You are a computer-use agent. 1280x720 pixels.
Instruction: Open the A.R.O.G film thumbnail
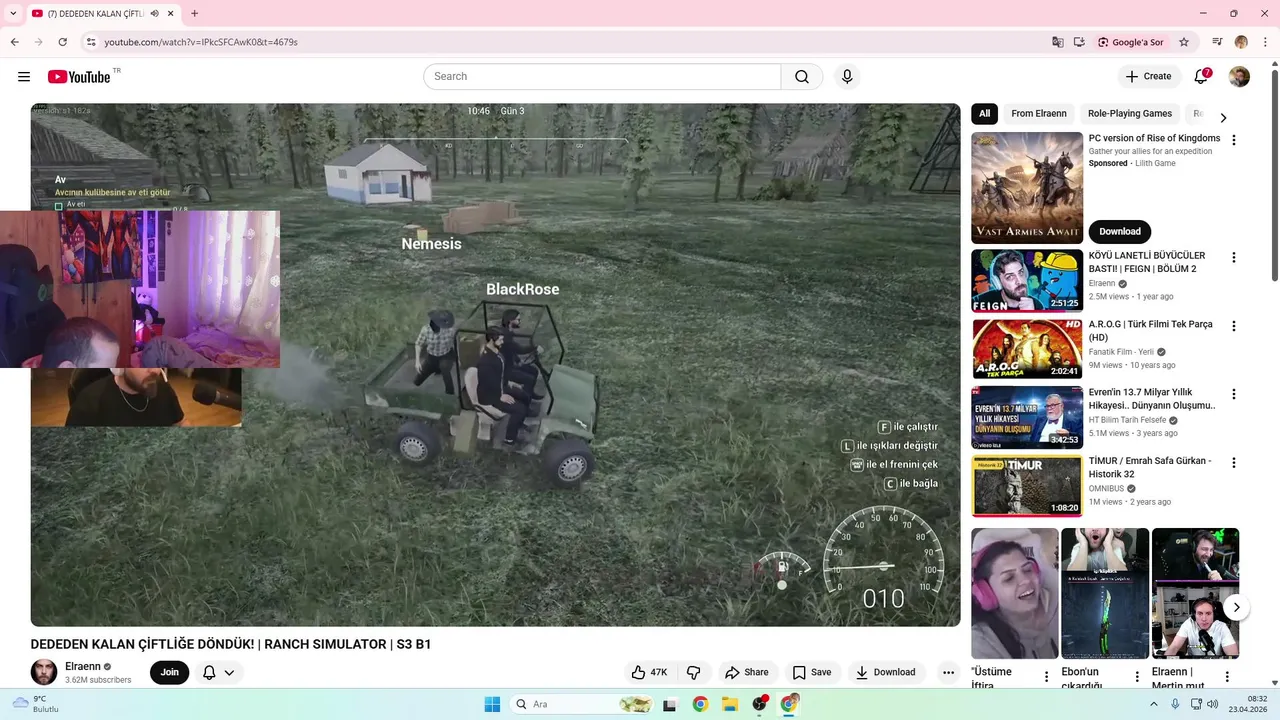click(x=1027, y=349)
